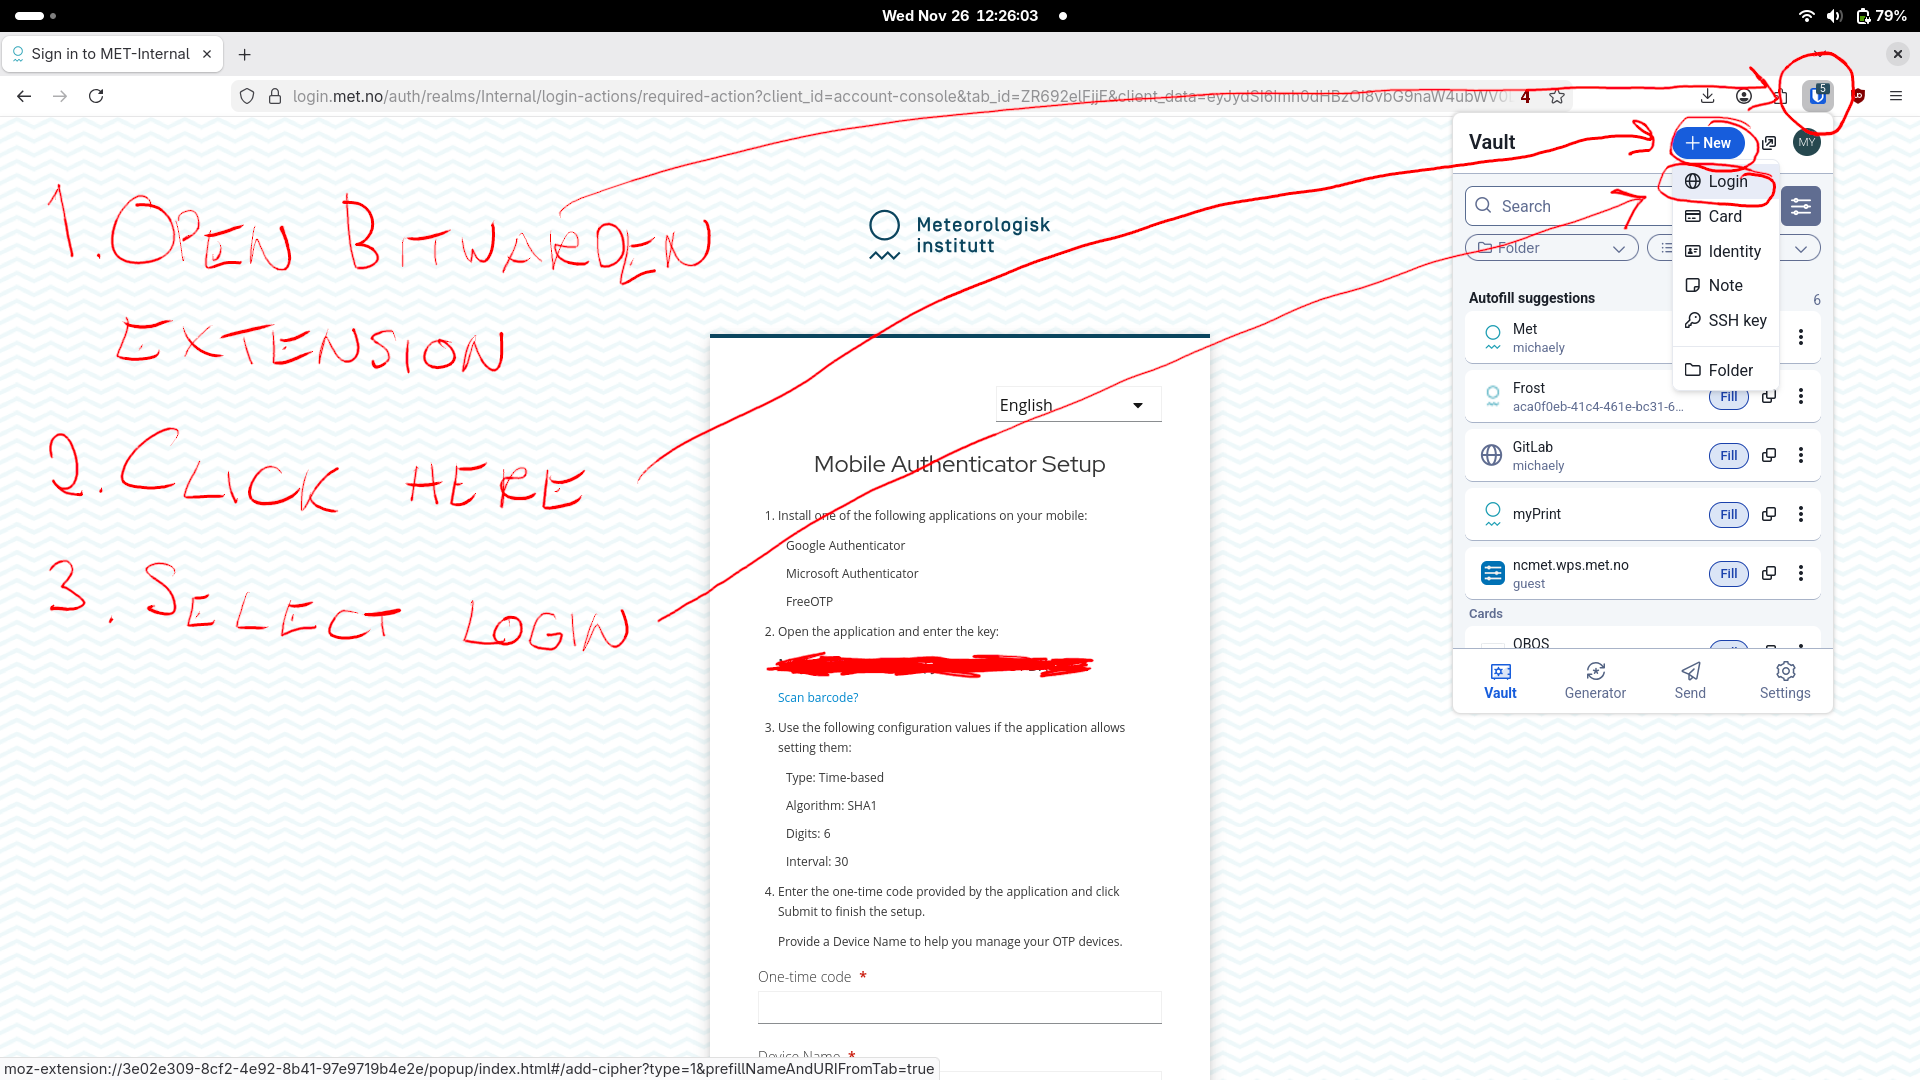Open the English language dropdown
Viewport: 1920px width, 1080px height.
coord(1077,405)
